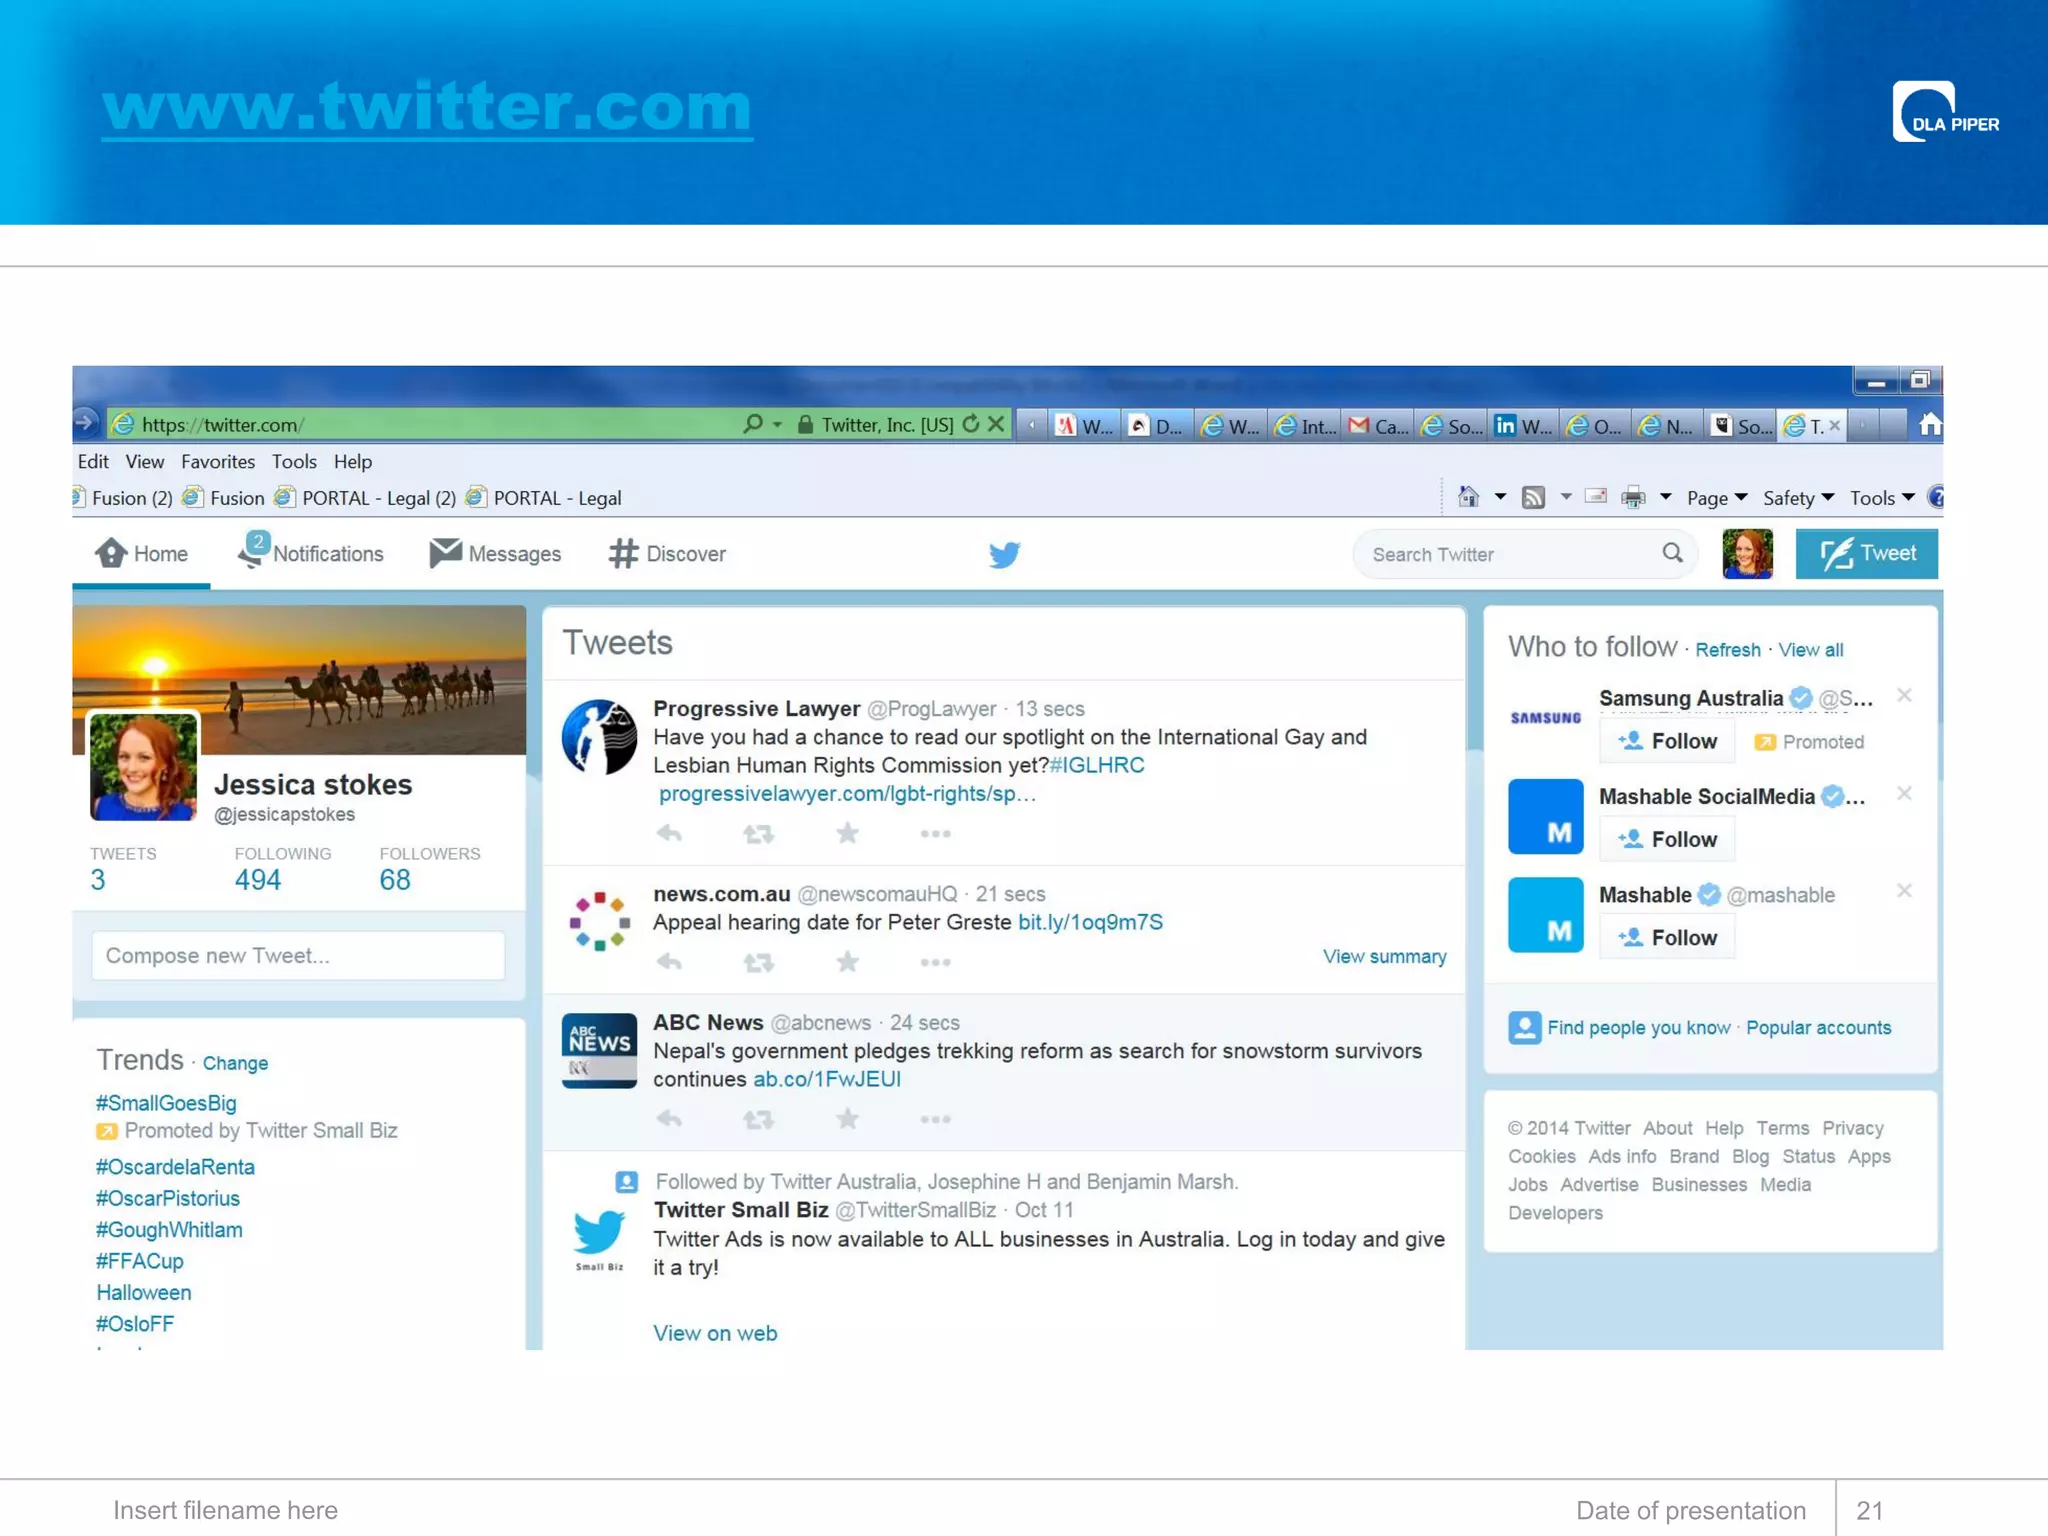Open the #GoughWhitlam trend

tap(169, 1230)
